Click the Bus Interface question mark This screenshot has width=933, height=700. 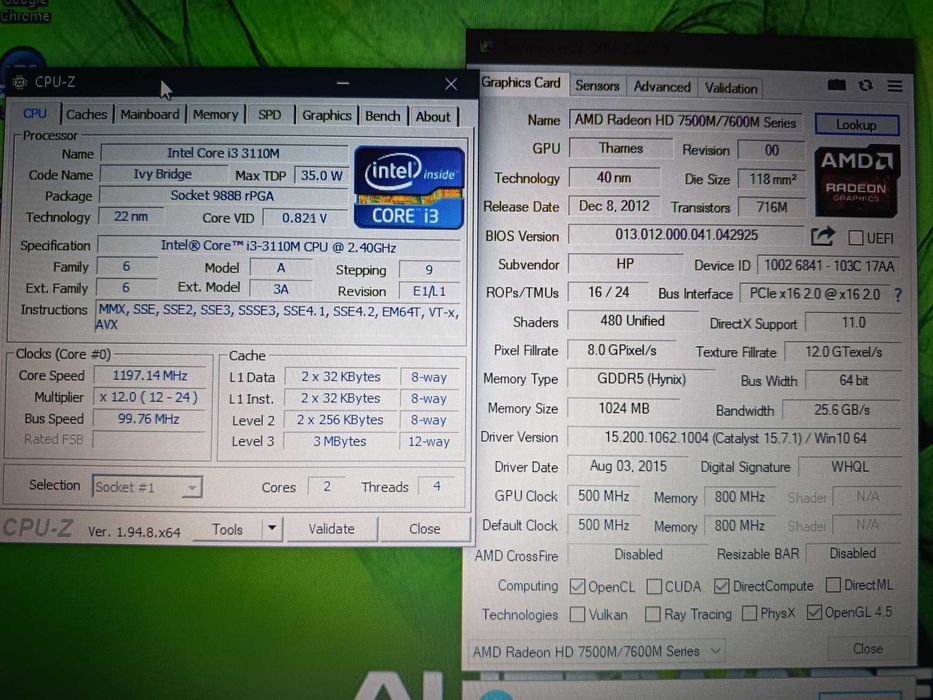(x=897, y=294)
